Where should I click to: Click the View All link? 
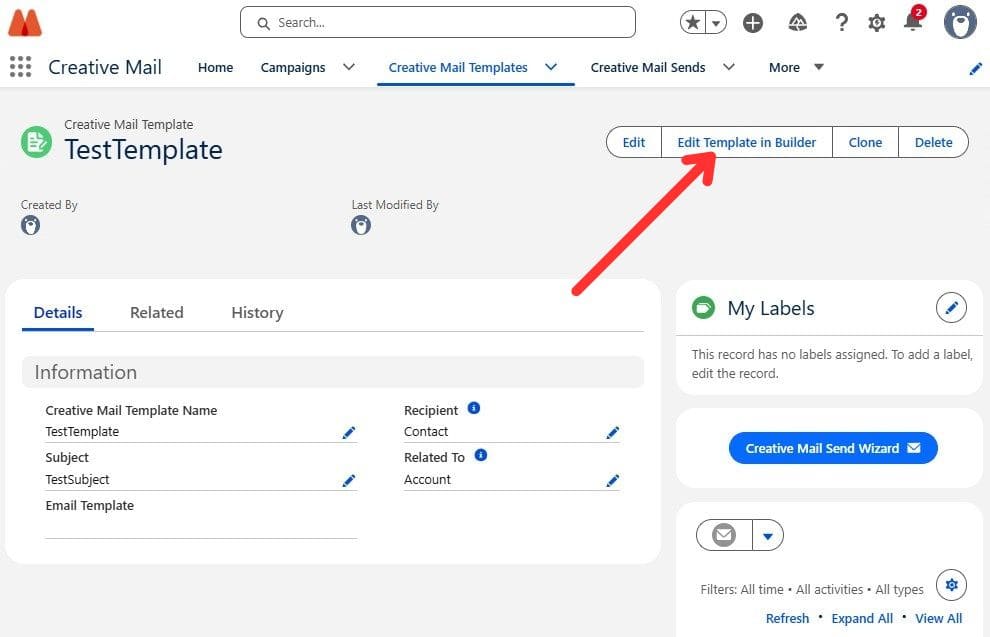(938, 618)
